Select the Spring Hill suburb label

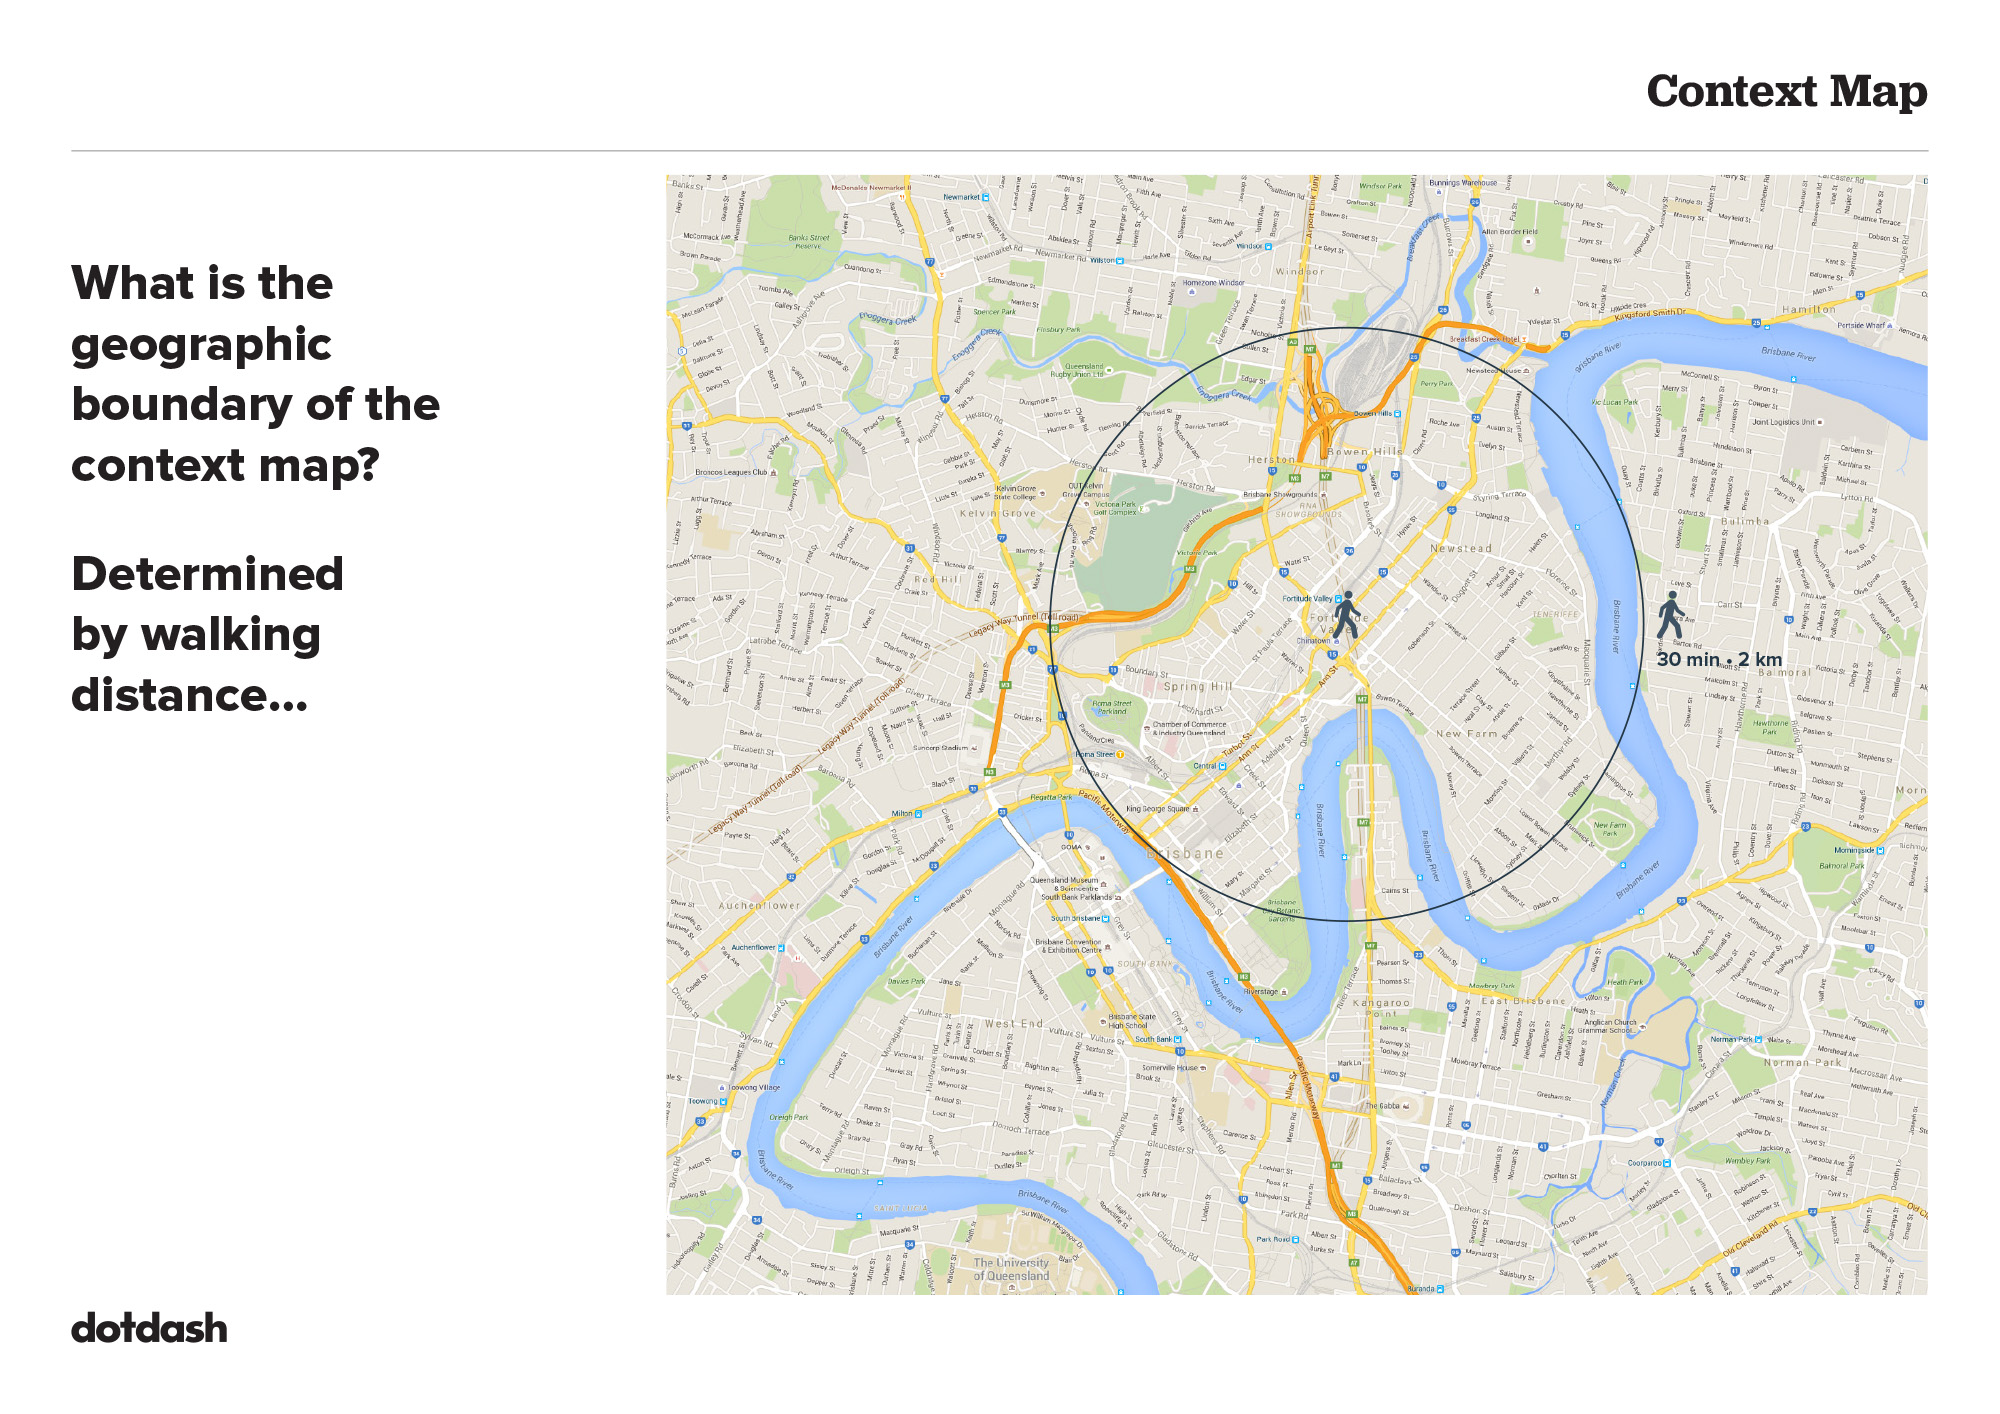tap(1198, 687)
